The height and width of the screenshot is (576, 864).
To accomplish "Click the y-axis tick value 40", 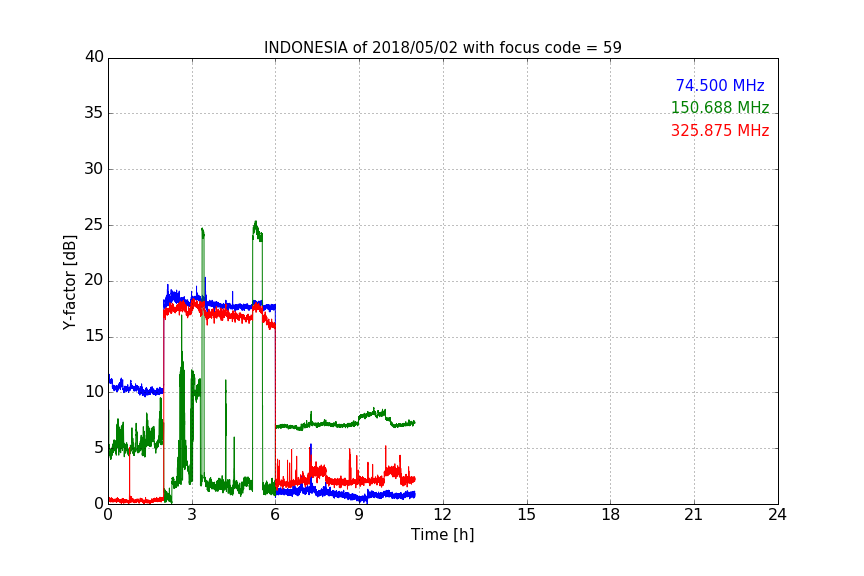I will pyautogui.click(x=94, y=57).
